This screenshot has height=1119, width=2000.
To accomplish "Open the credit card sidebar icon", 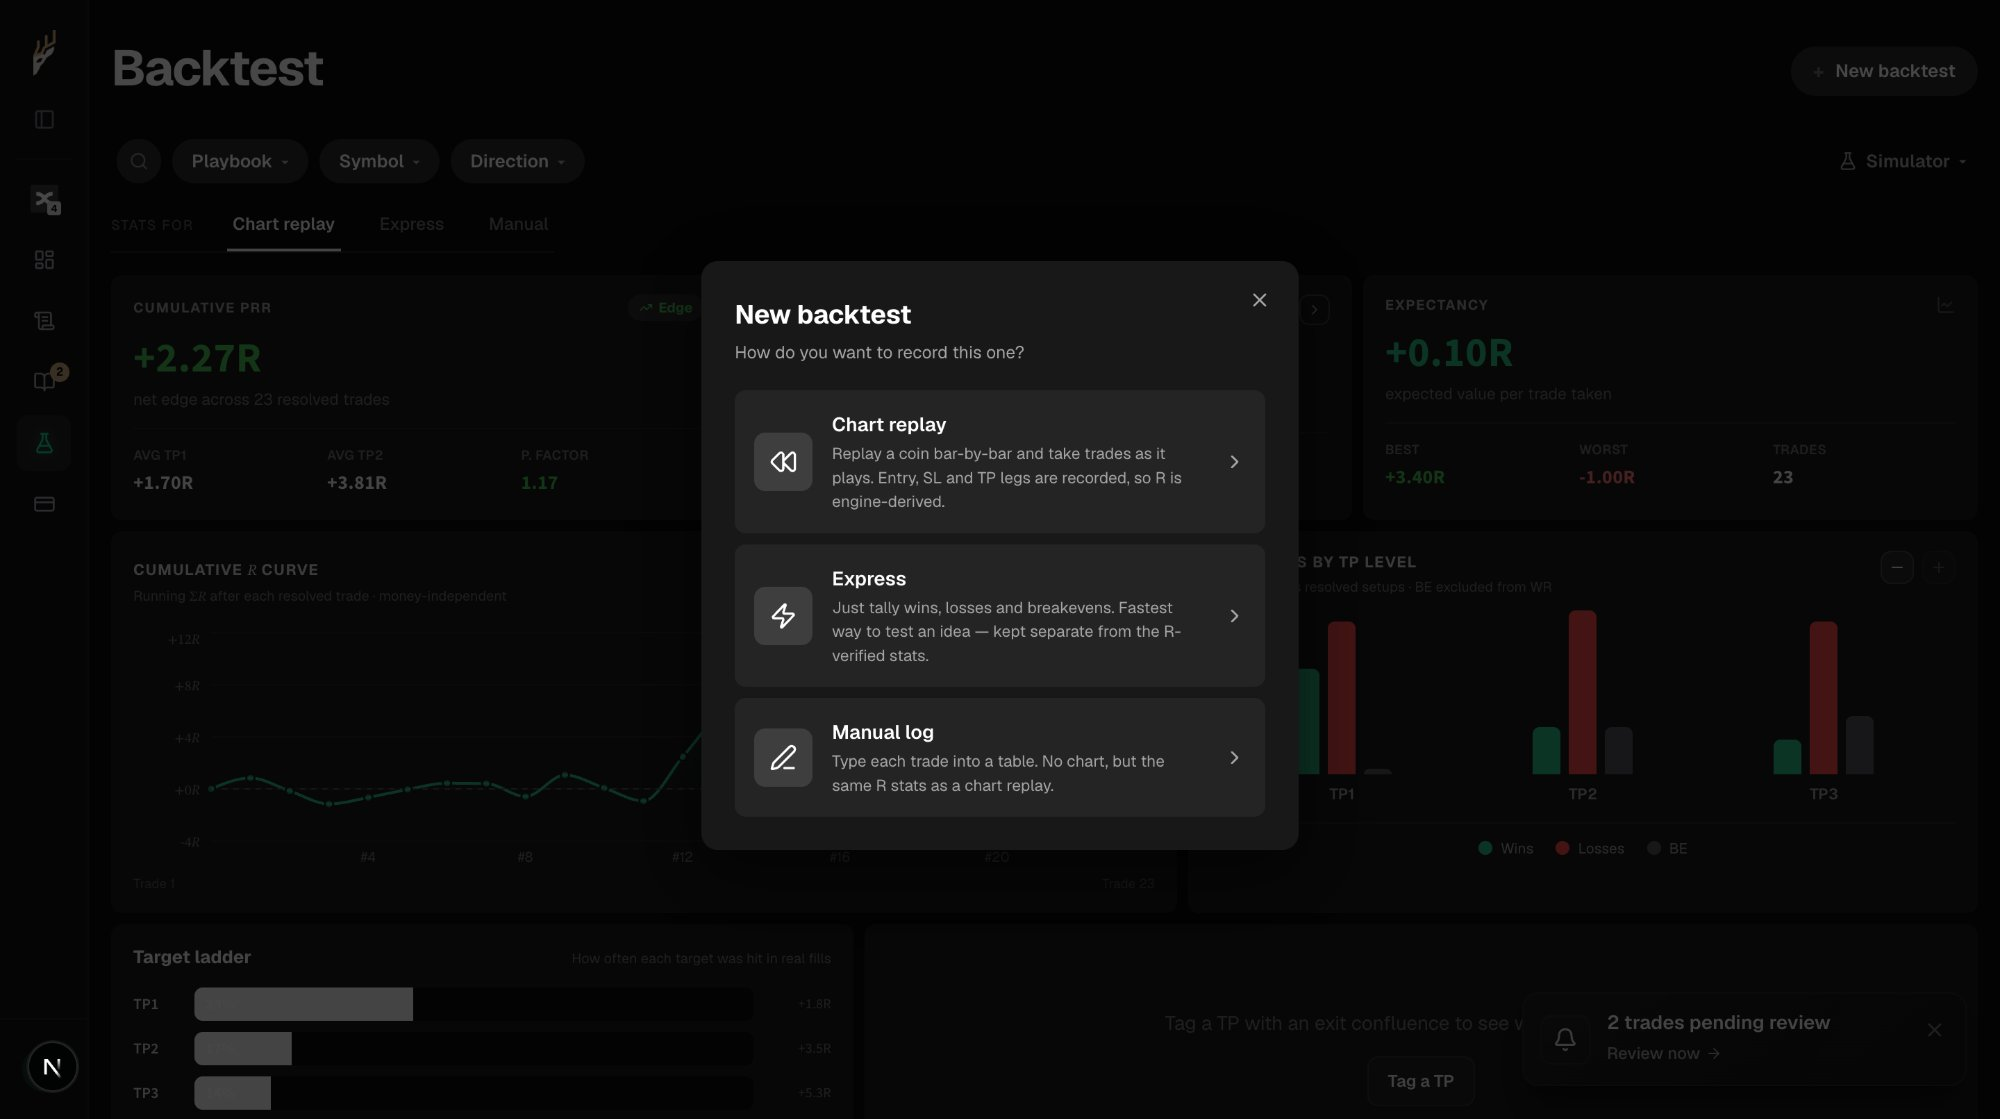I will click(44, 504).
